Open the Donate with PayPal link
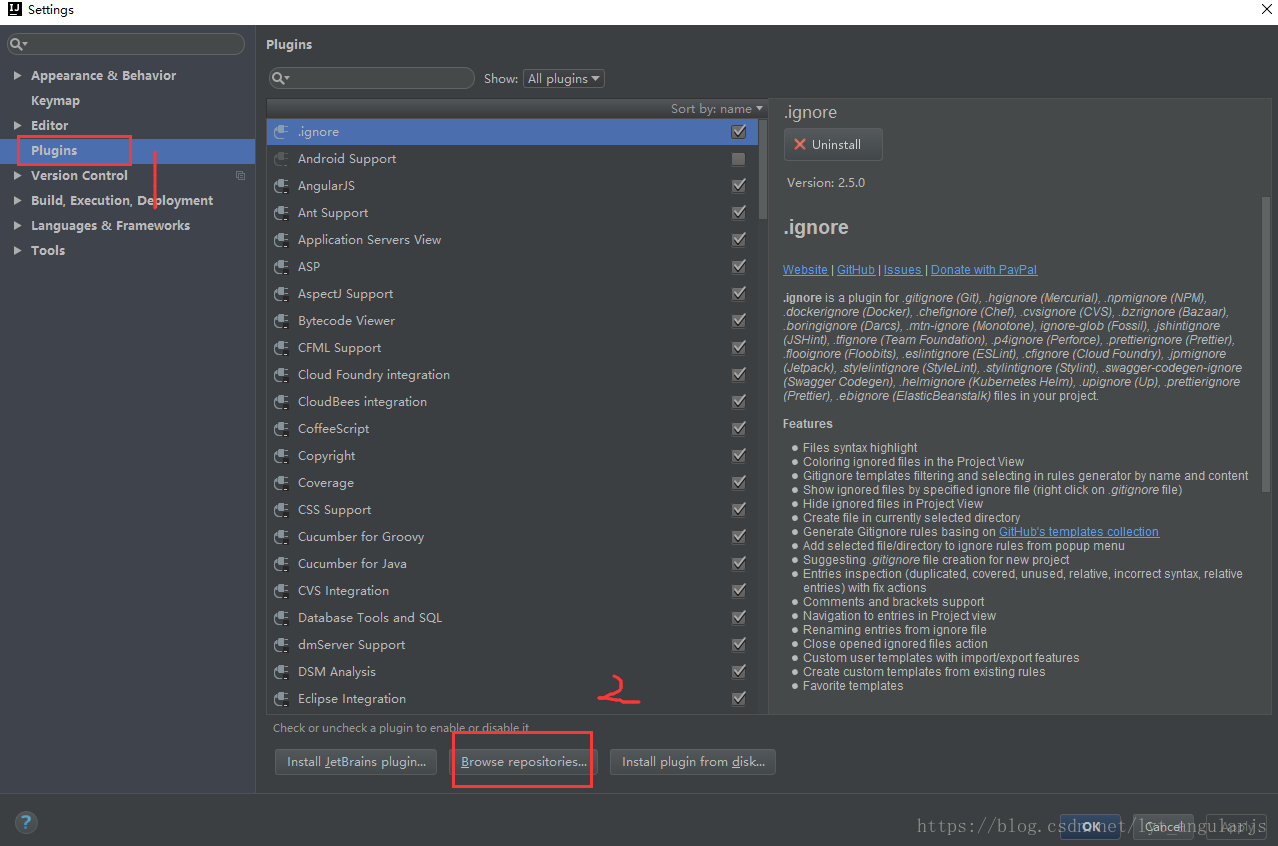 pyautogui.click(x=984, y=270)
